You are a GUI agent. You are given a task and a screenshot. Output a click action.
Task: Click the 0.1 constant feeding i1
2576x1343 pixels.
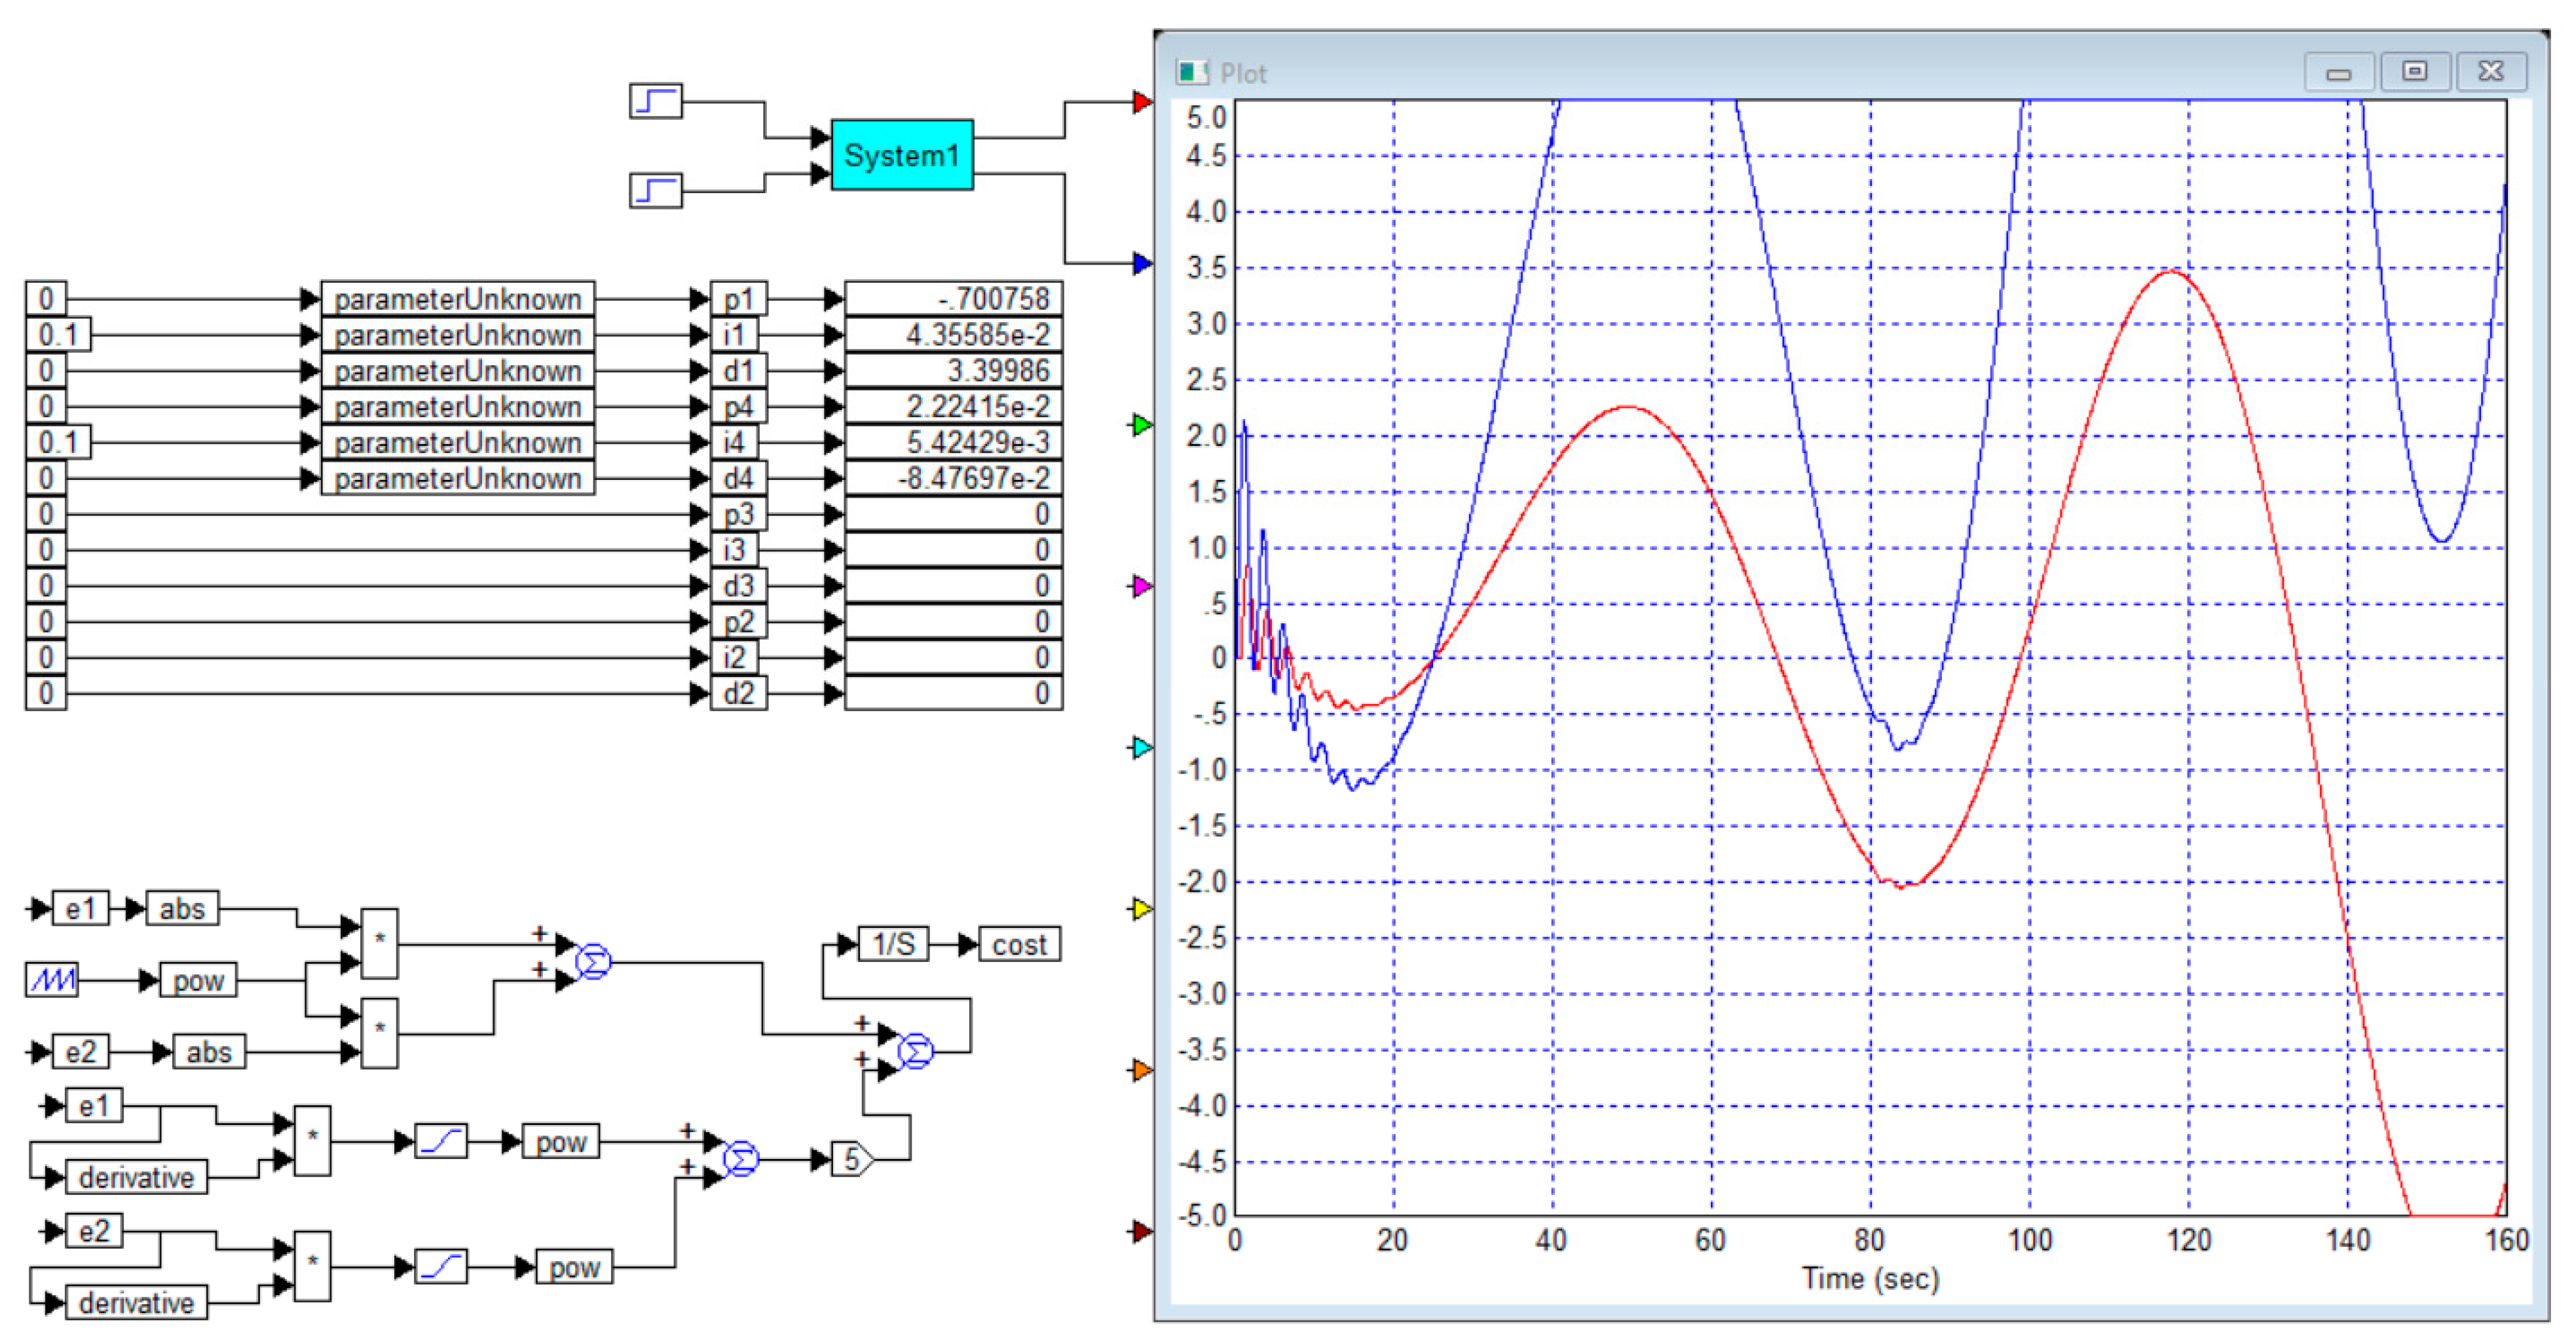[x=58, y=335]
